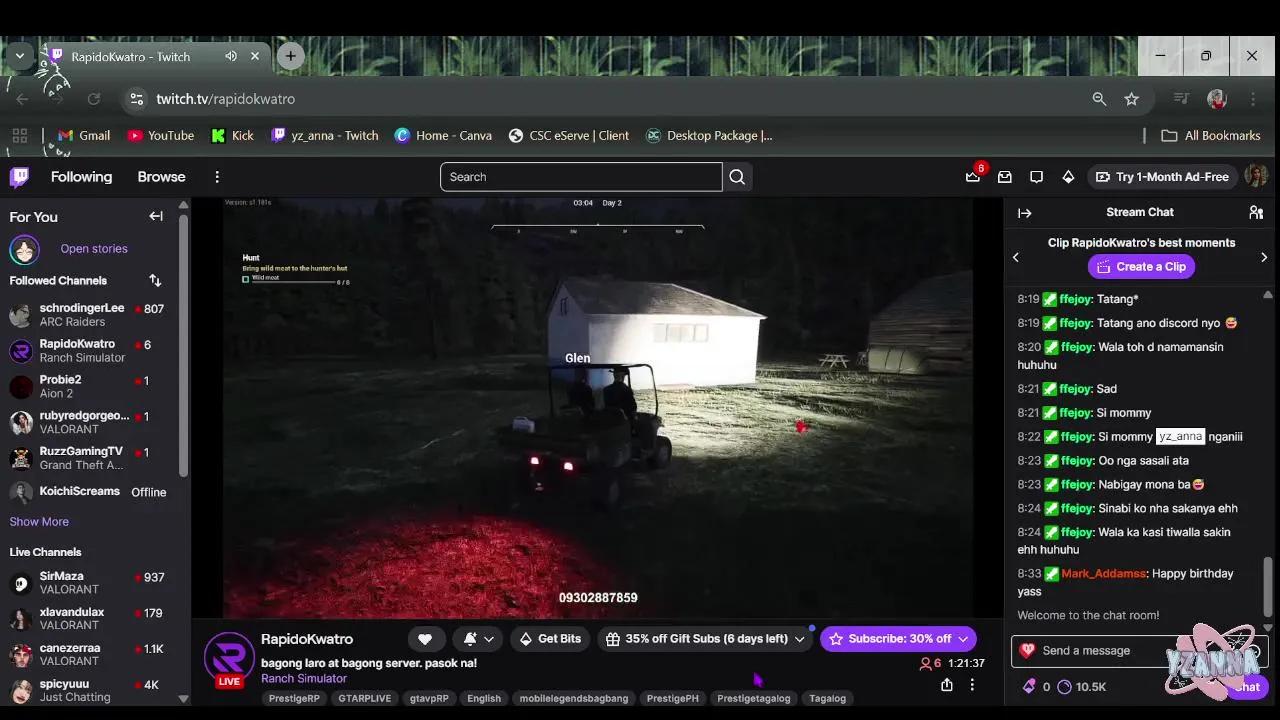The image size is (1280, 720).
Task: Open the Chrome apps grid shortcut
Action: (19, 136)
